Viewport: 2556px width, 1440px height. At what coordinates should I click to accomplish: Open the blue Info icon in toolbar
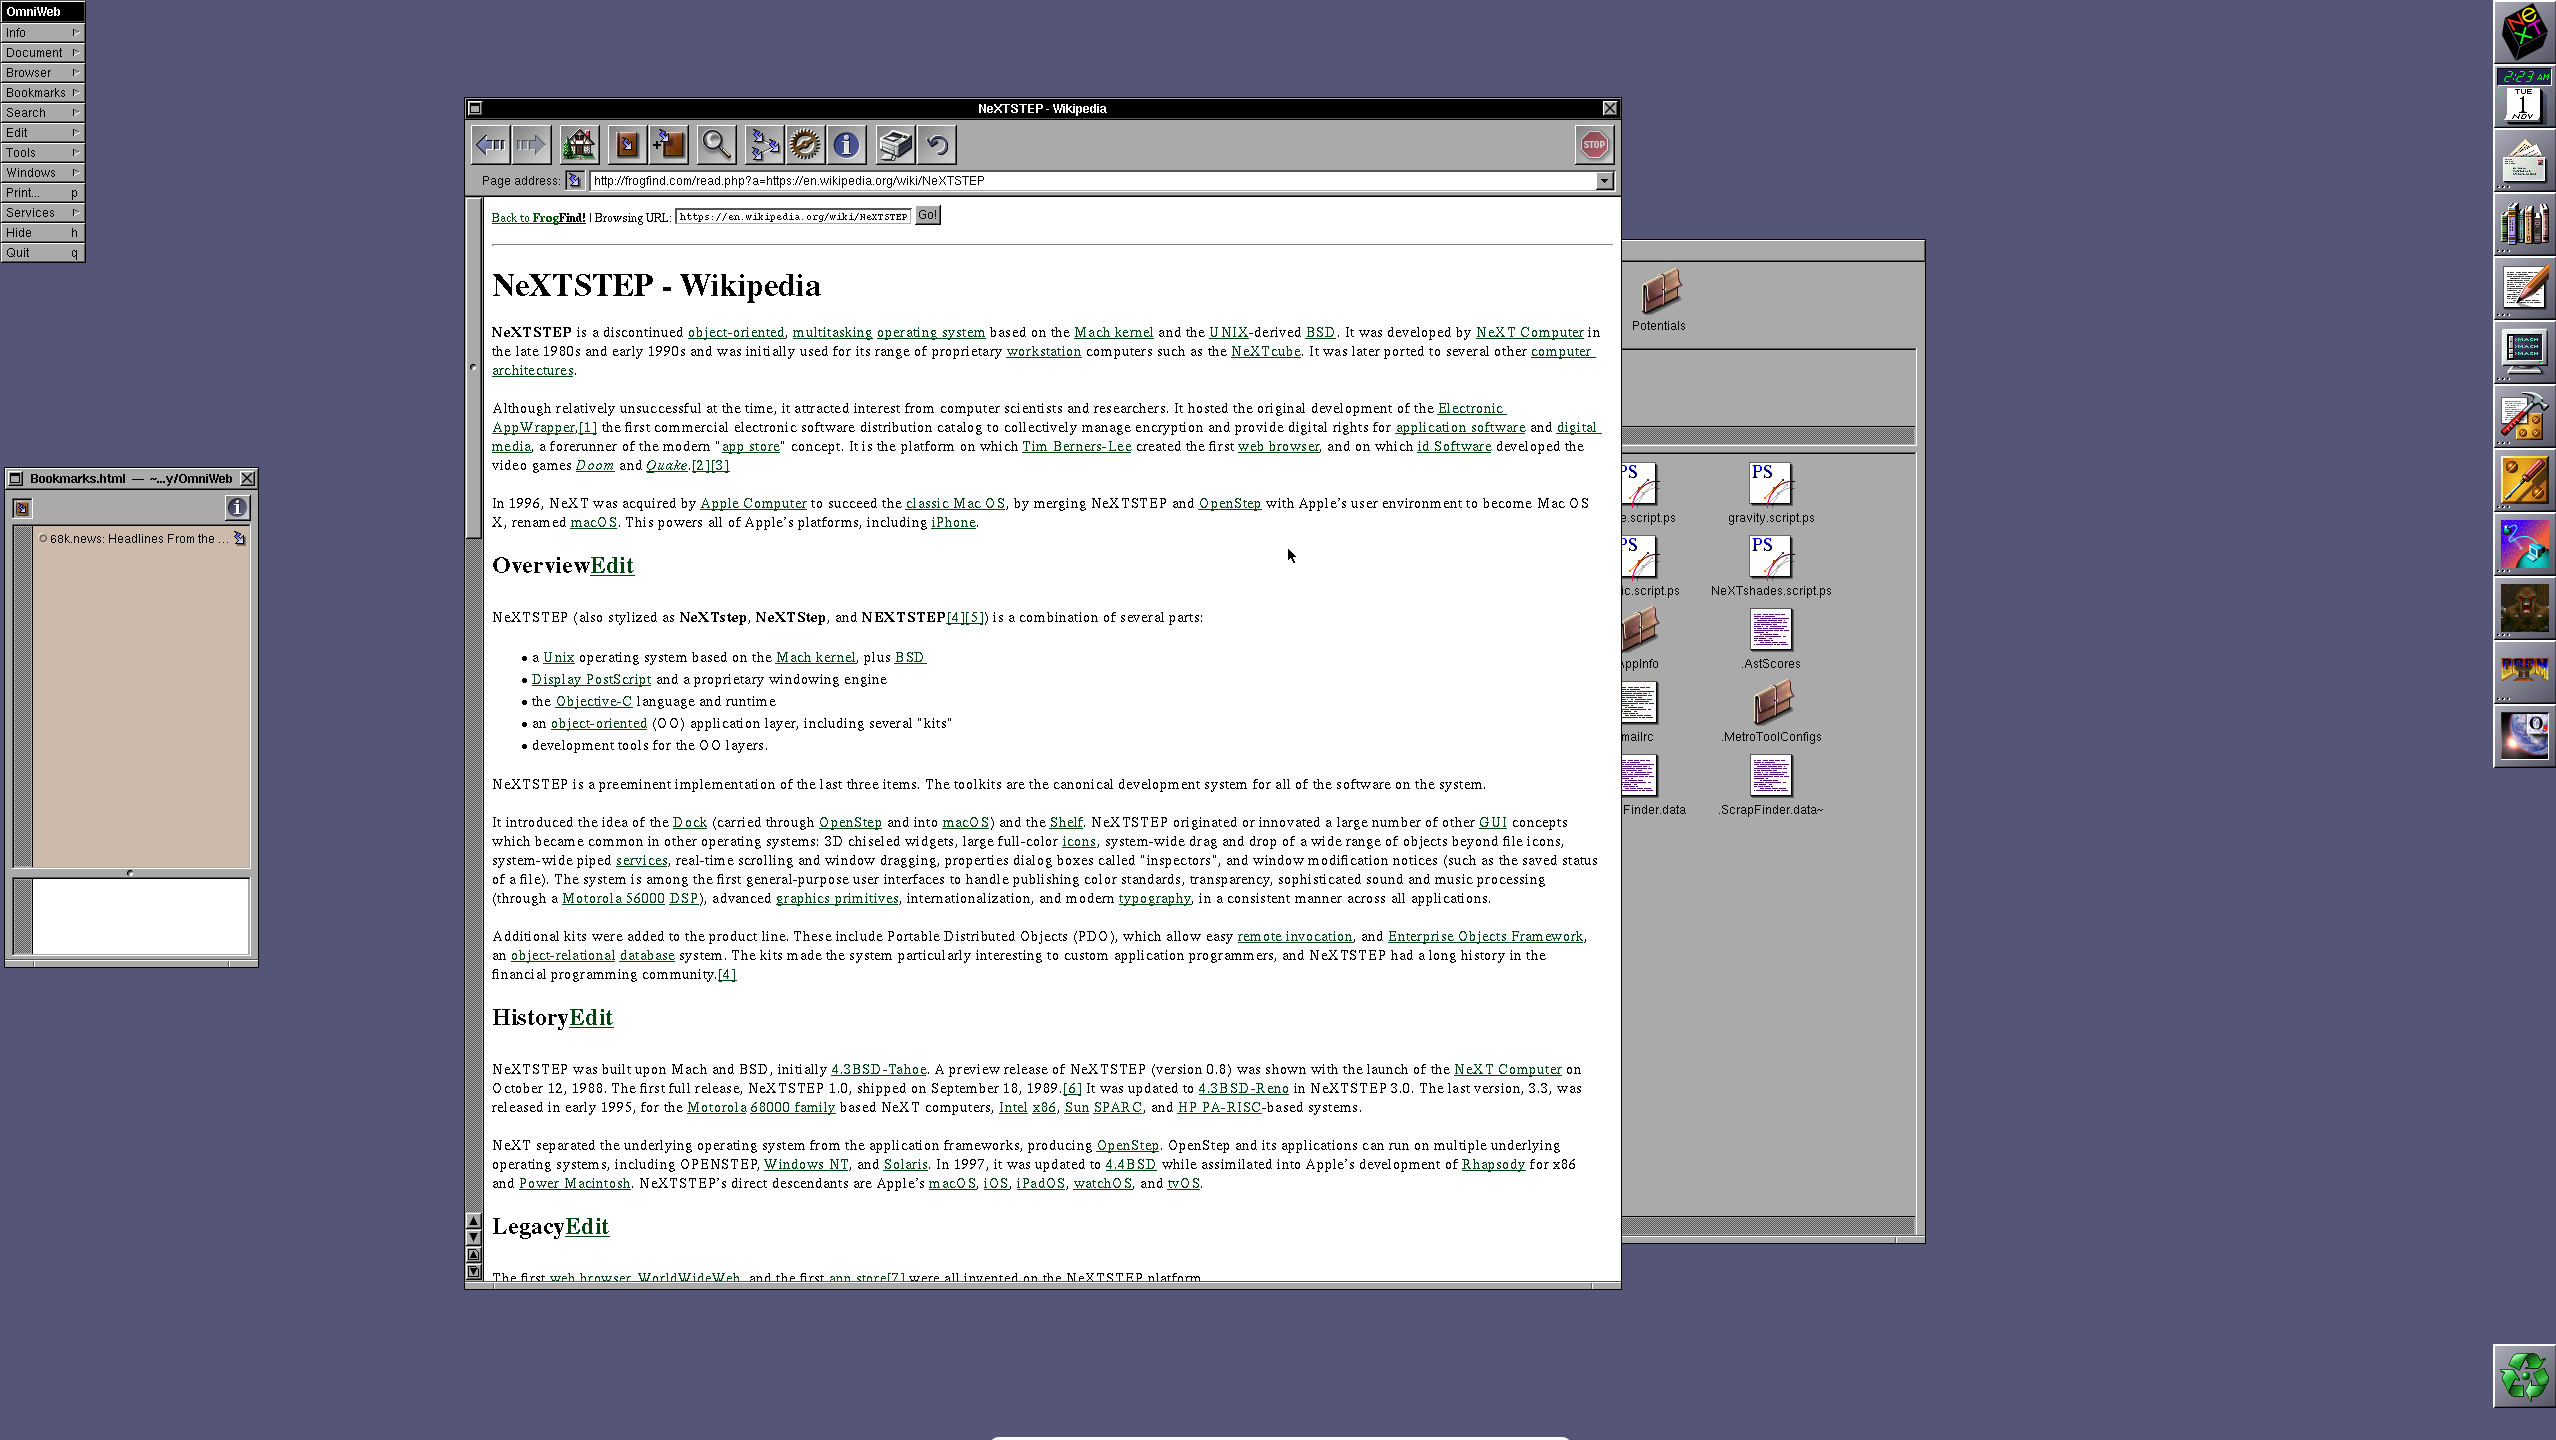tap(846, 145)
